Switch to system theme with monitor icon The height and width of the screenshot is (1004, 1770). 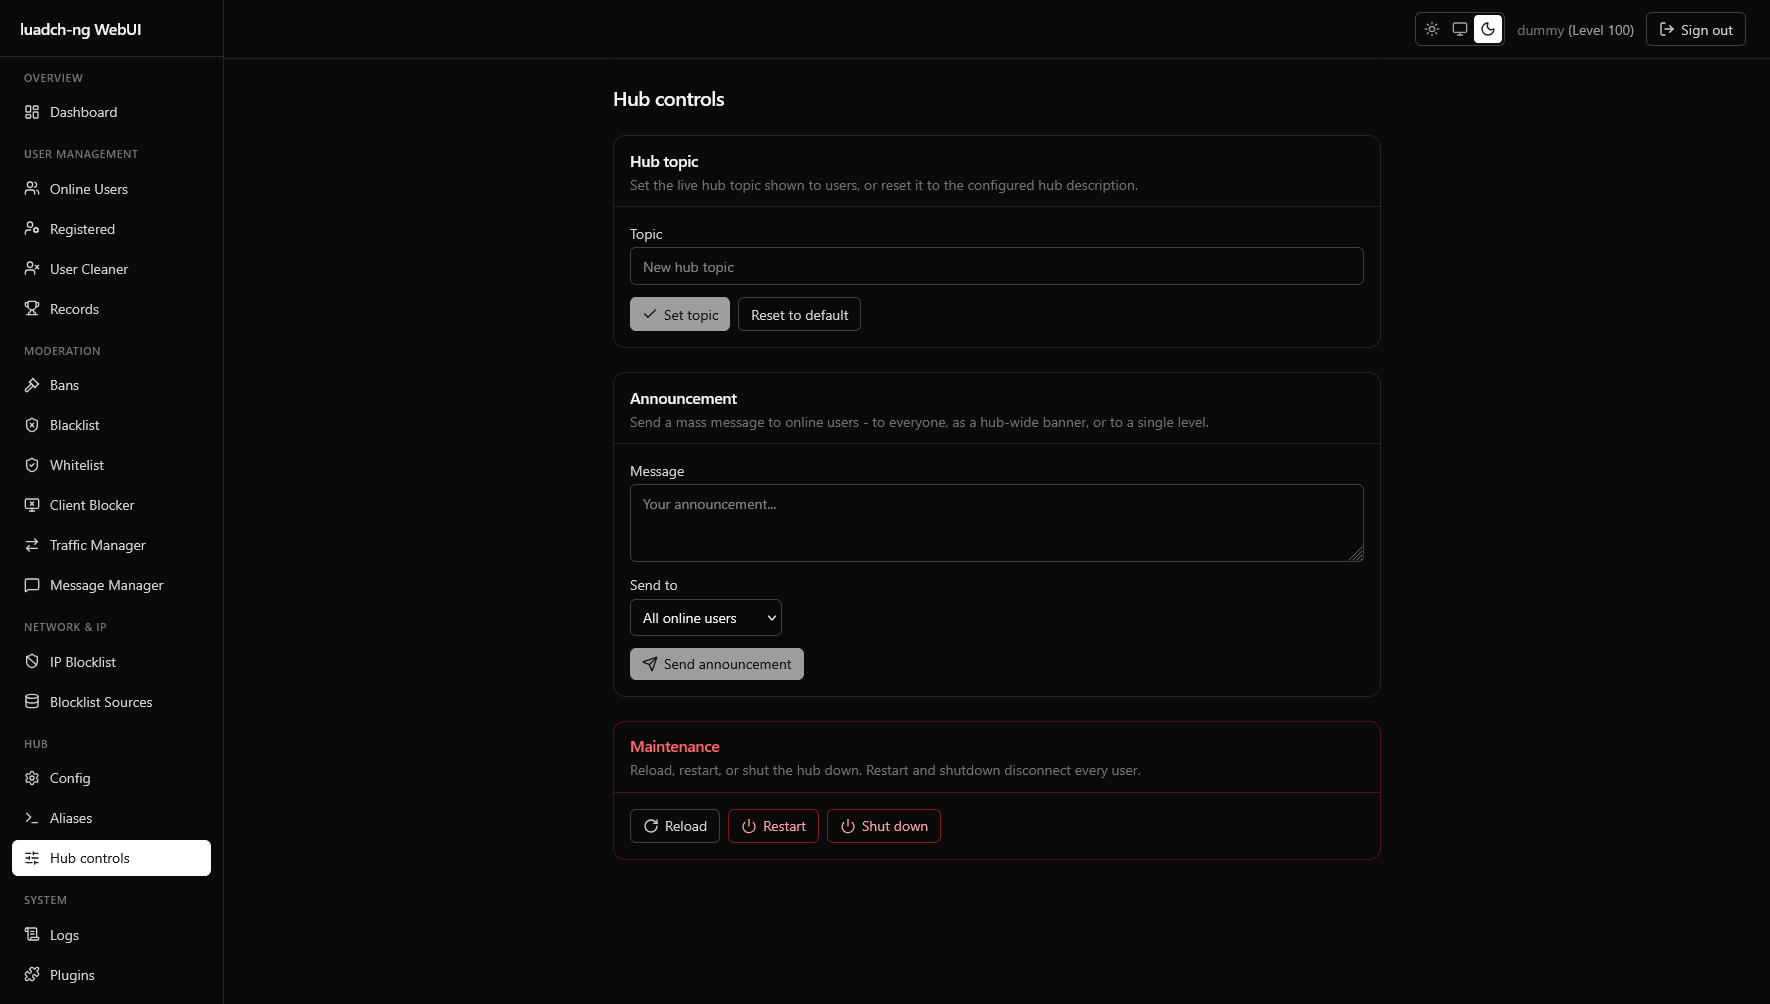pos(1460,29)
